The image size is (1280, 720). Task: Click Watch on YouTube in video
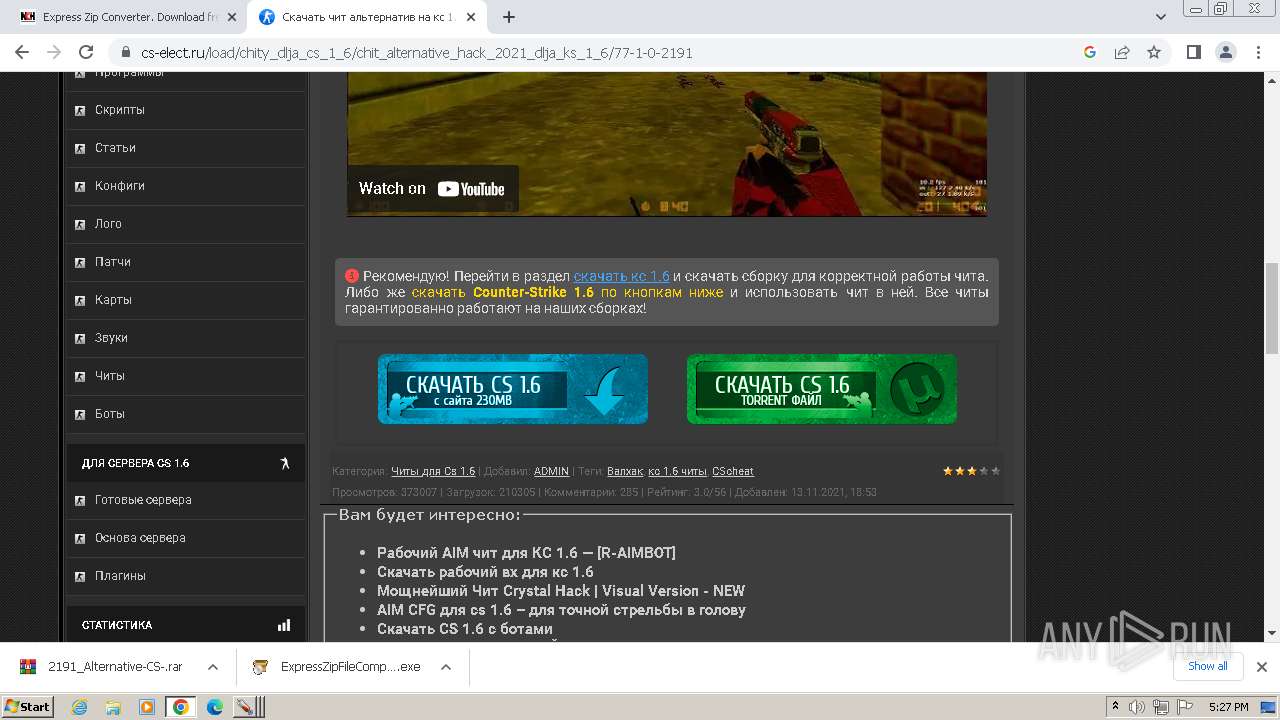point(432,188)
